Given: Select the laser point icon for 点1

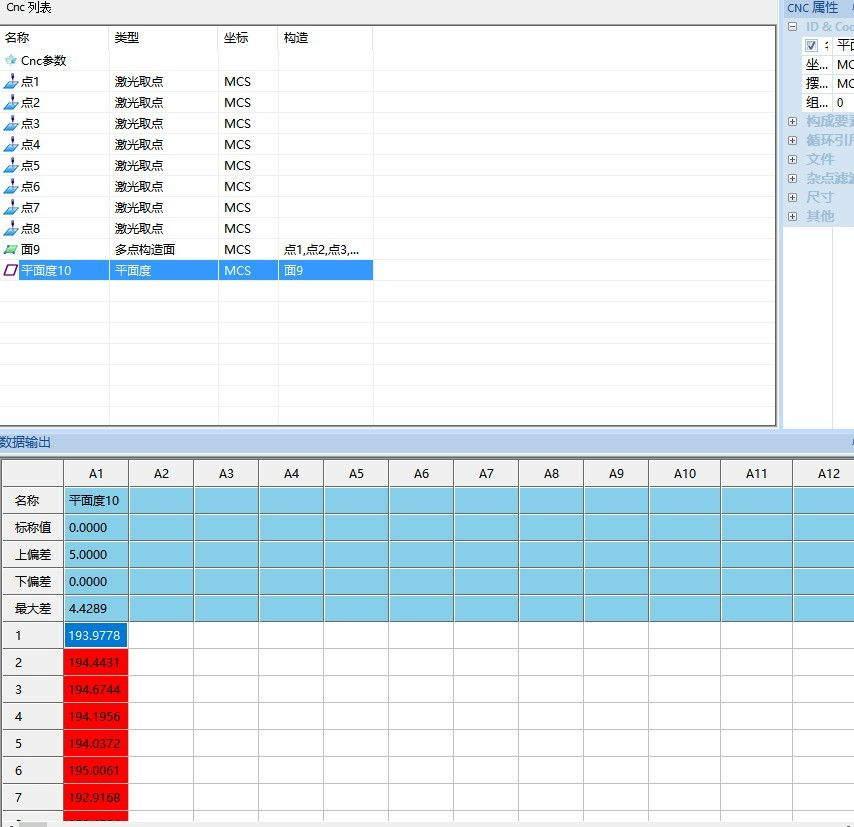Looking at the screenshot, I should click(11, 81).
